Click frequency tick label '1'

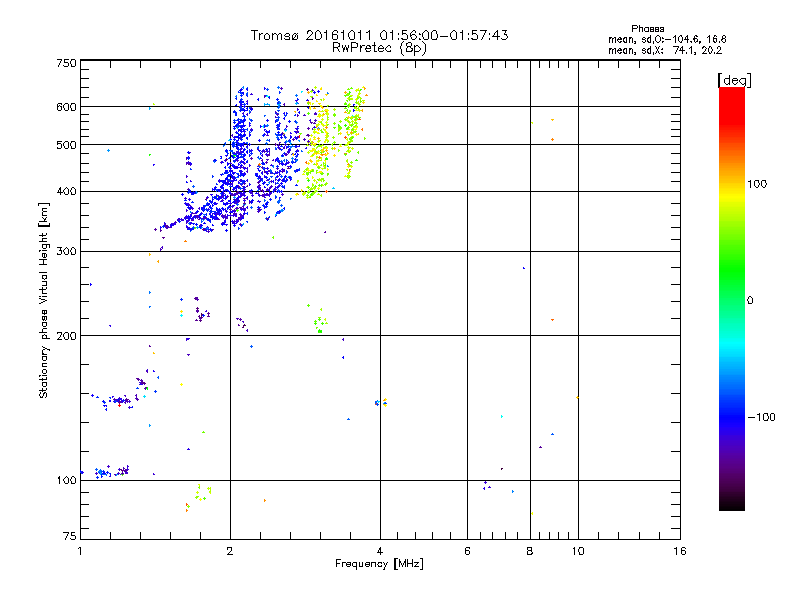click(x=80, y=551)
